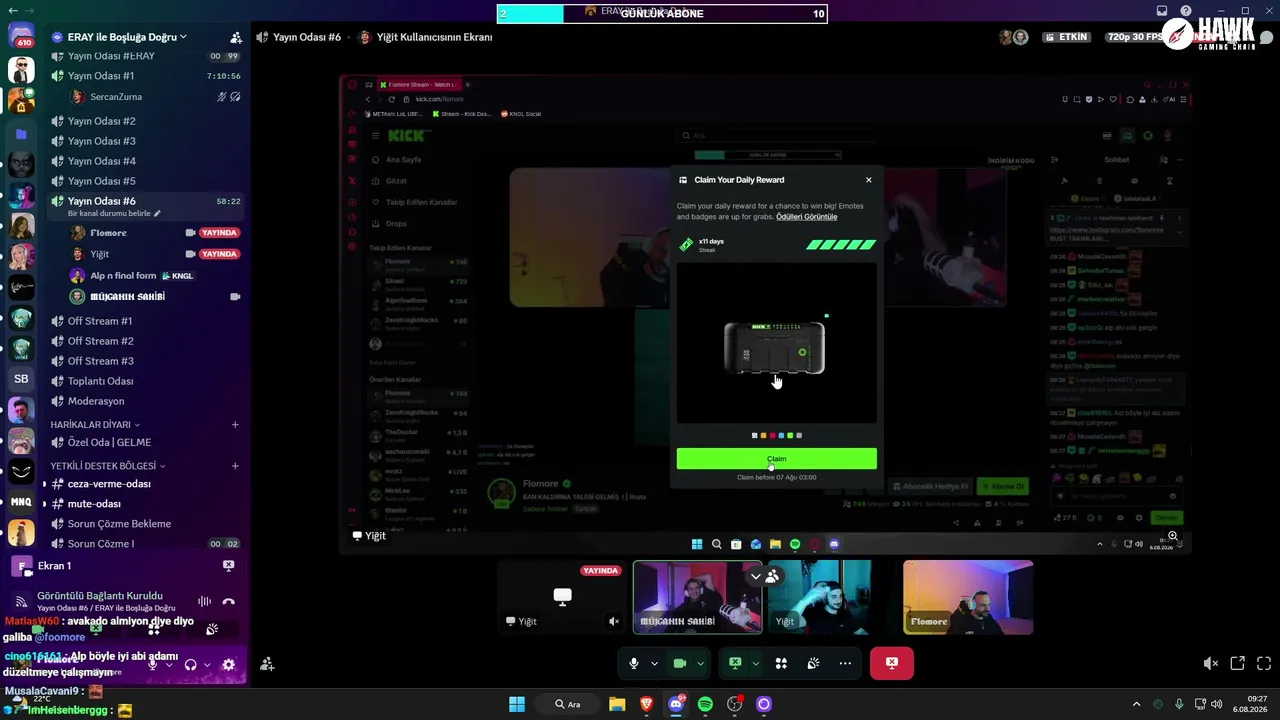Toggle screen share in the call control bar
The image size is (1280, 720).
[x=735, y=663]
